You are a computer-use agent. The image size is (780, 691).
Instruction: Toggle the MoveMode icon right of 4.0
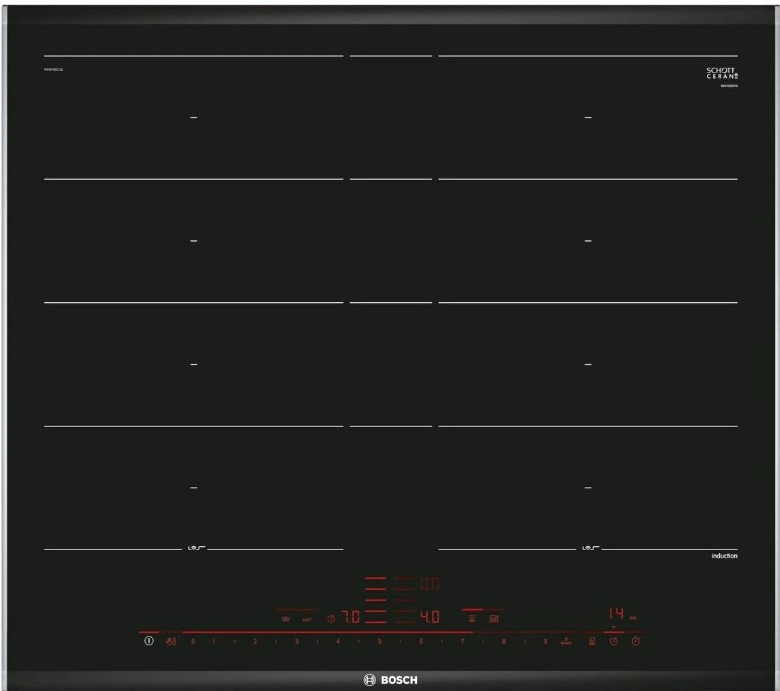tap(493, 618)
